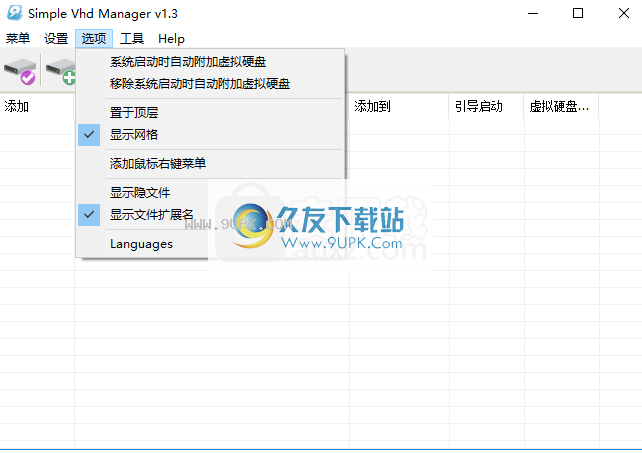Sort by 引导启动 column header
This screenshot has width=642, height=453.
486,106
